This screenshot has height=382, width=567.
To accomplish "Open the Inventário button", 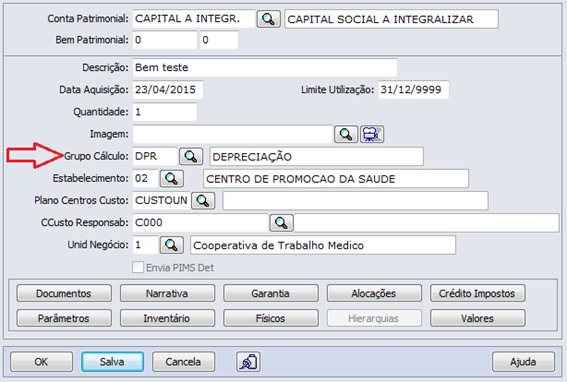I will tap(167, 318).
